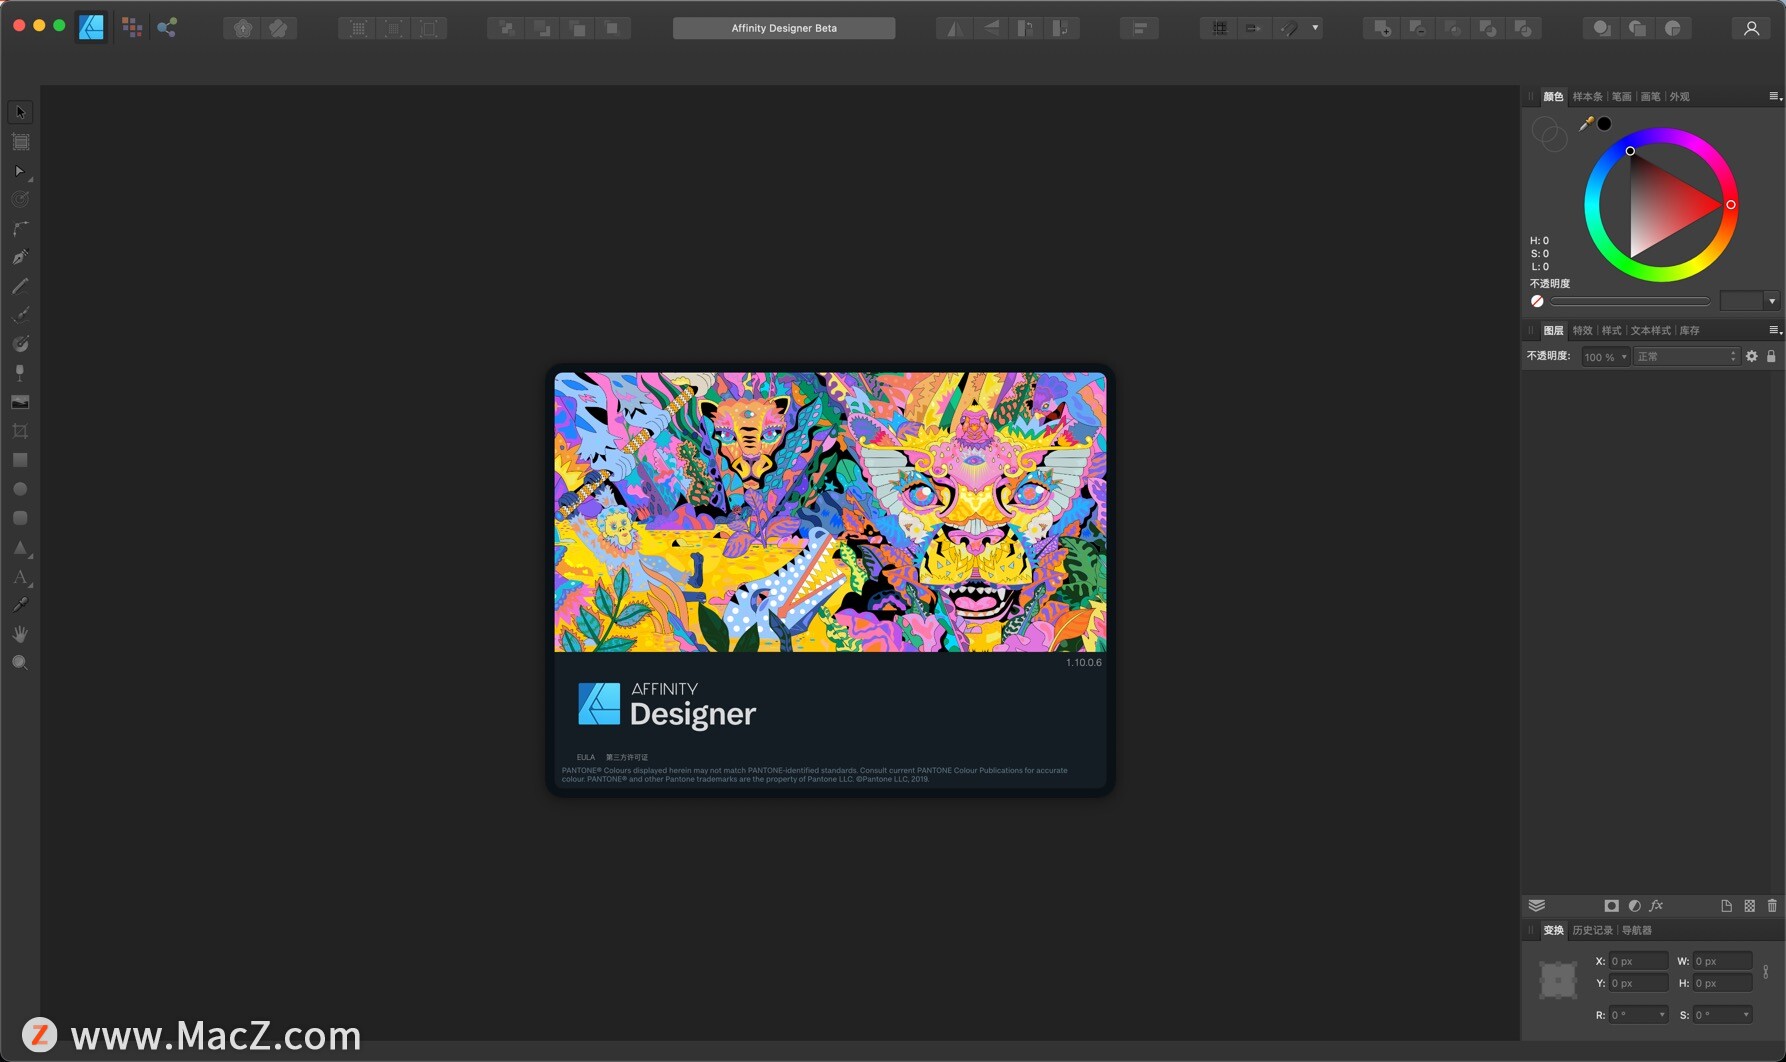Screen dimensions: 1786x1062
Task: Select the Artistic Text tool
Action: 20,576
